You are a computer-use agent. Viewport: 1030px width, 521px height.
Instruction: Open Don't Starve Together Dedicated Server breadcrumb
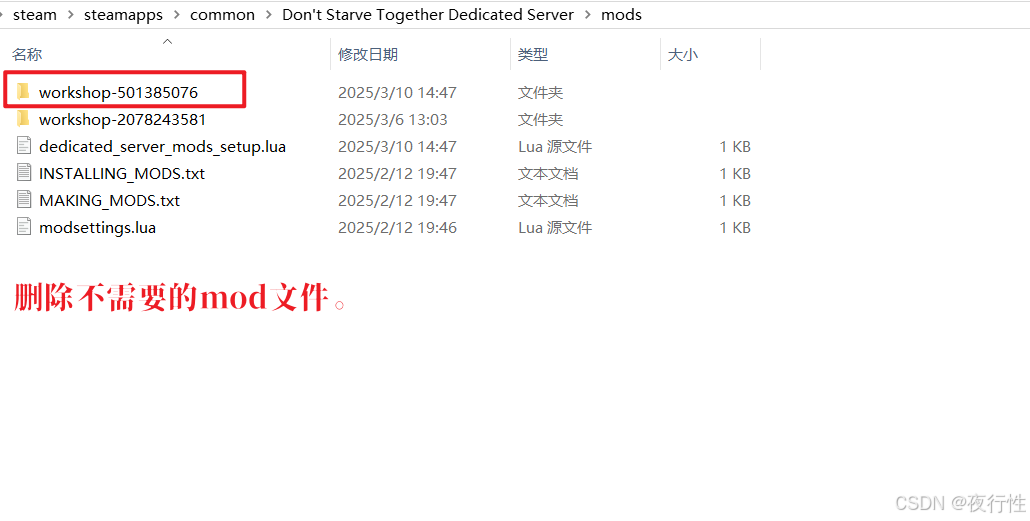[428, 14]
